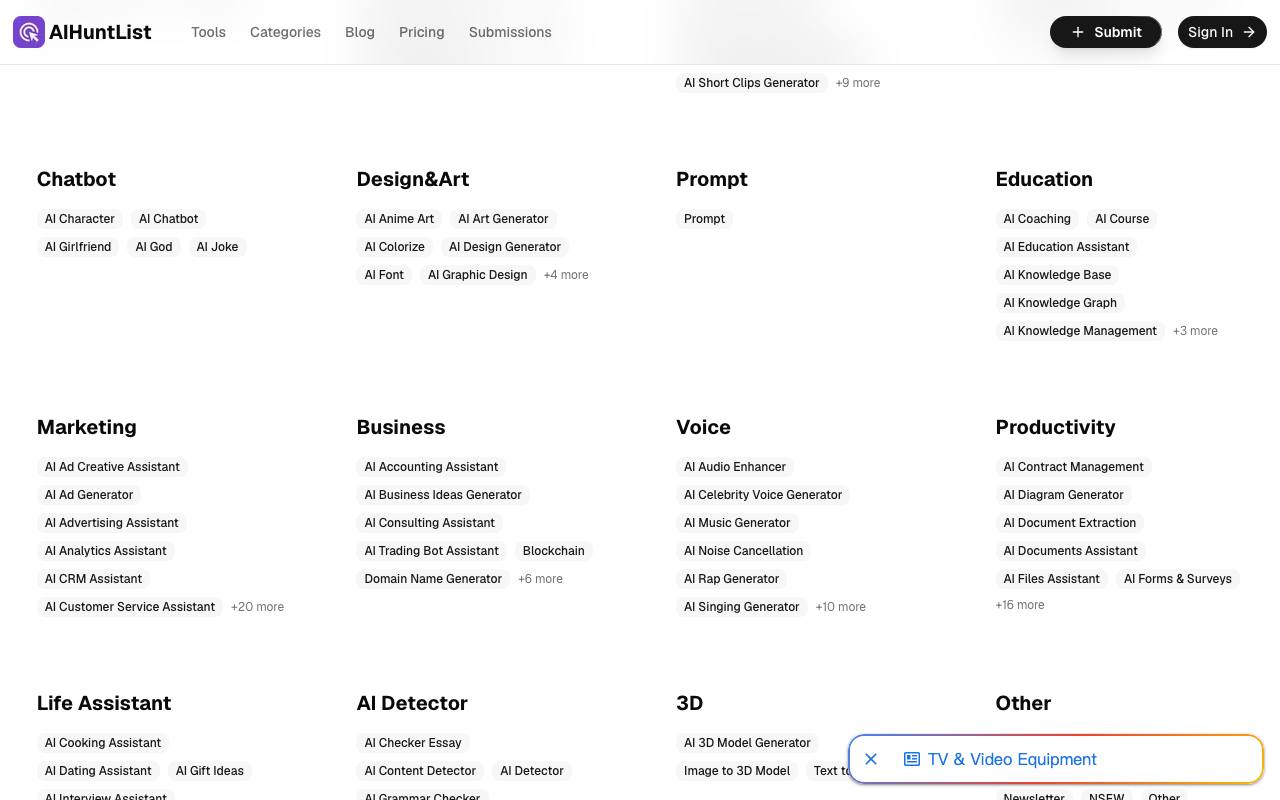This screenshot has height=800, width=1280.
Task: Select the AI Diagram Generator tag
Action: (1063, 495)
